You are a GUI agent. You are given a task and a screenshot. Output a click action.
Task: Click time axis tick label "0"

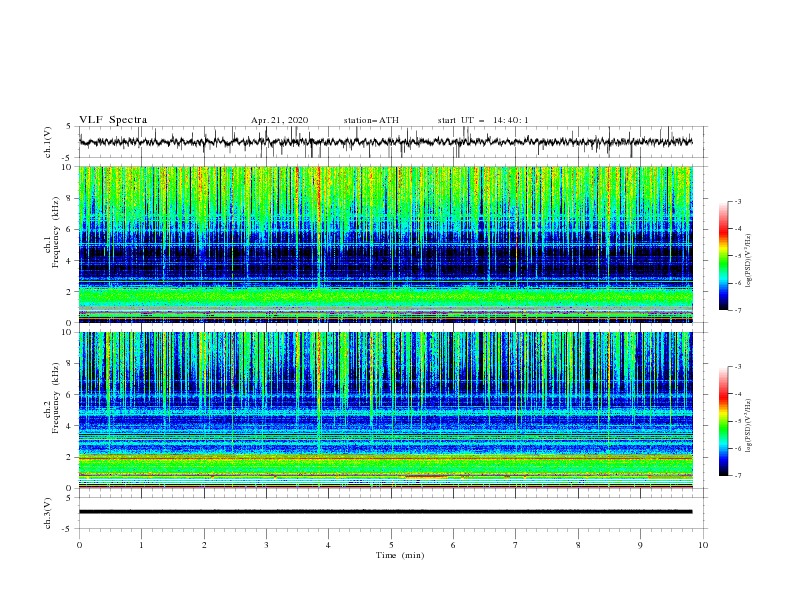(79, 545)
